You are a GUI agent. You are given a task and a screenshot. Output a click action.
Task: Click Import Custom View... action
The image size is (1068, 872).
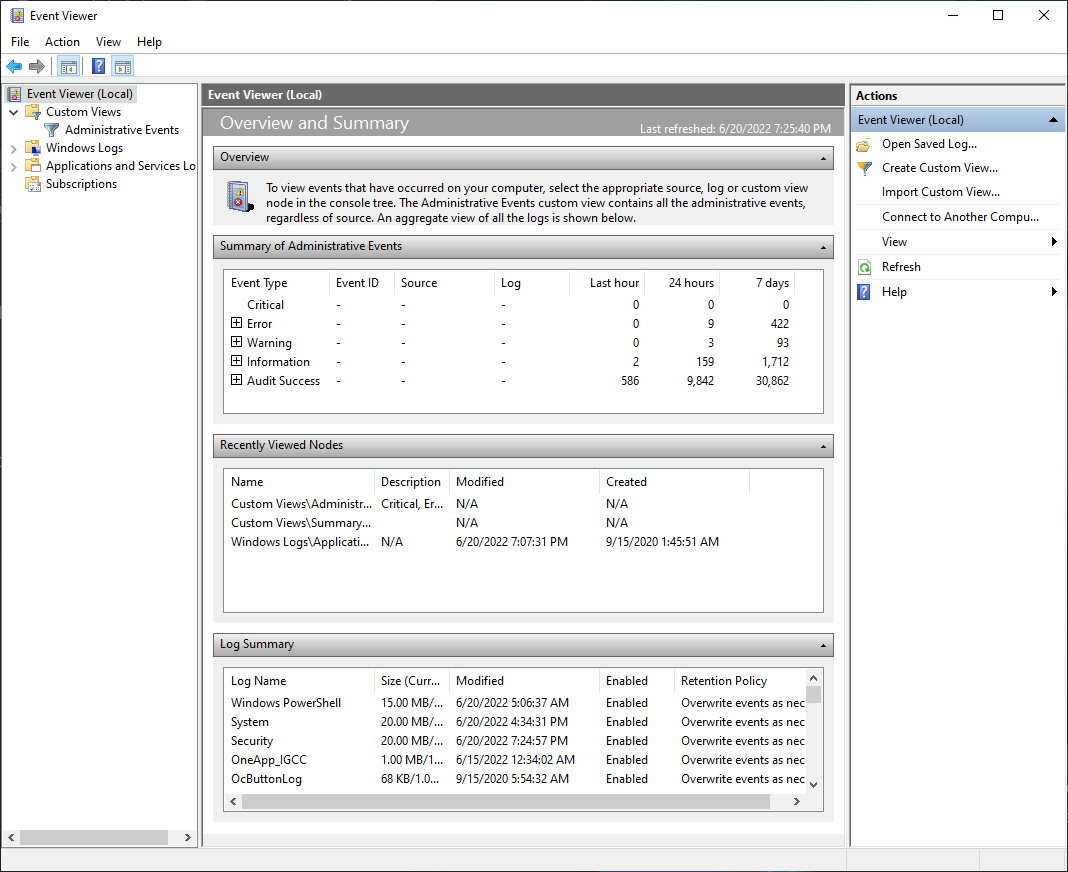click(x=941, y=192)
